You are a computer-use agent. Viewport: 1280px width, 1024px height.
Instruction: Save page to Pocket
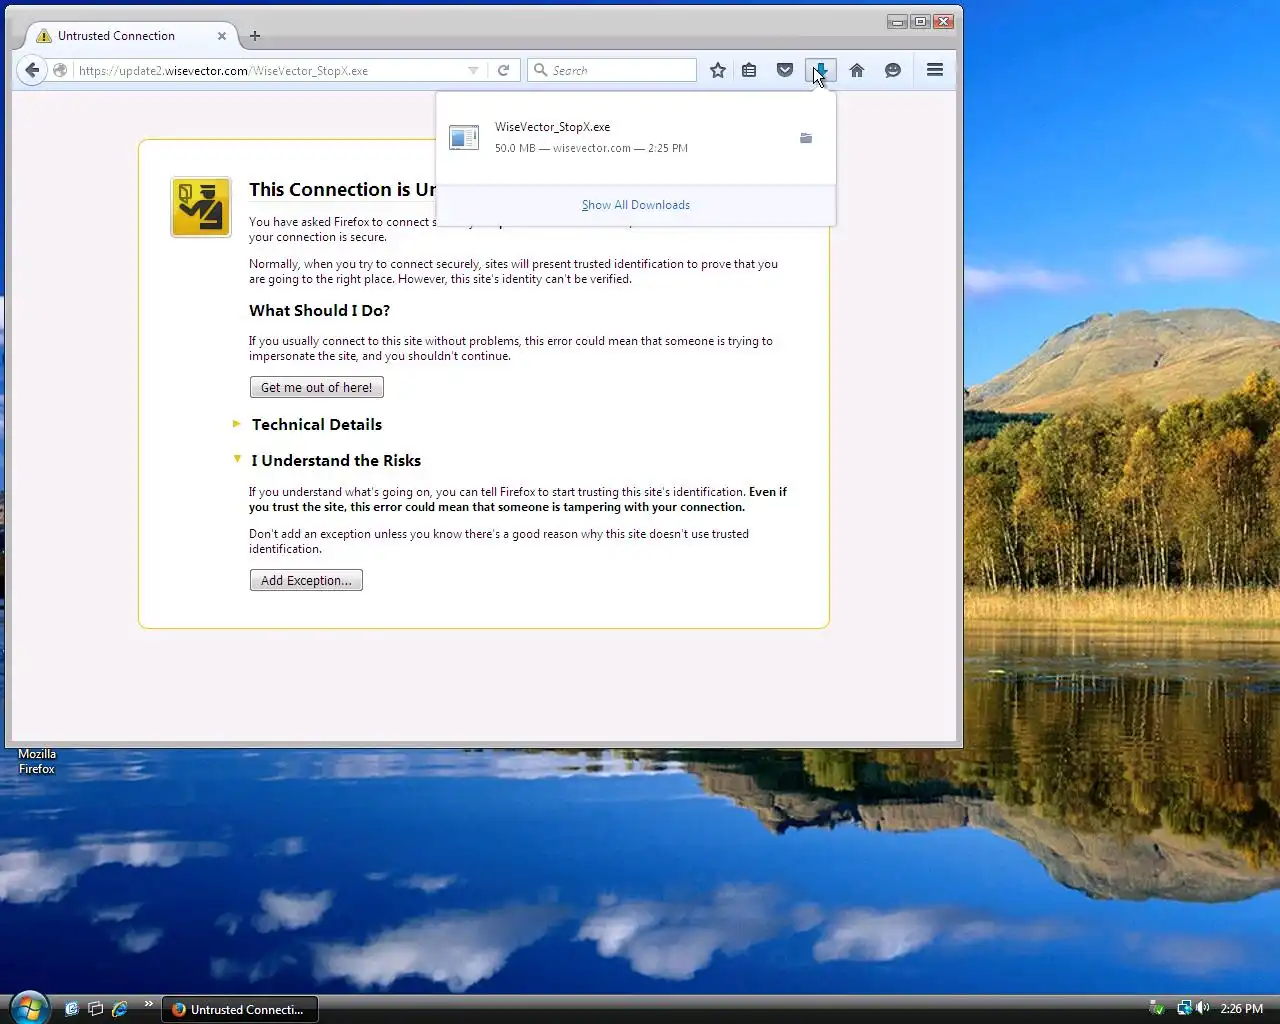785,70
